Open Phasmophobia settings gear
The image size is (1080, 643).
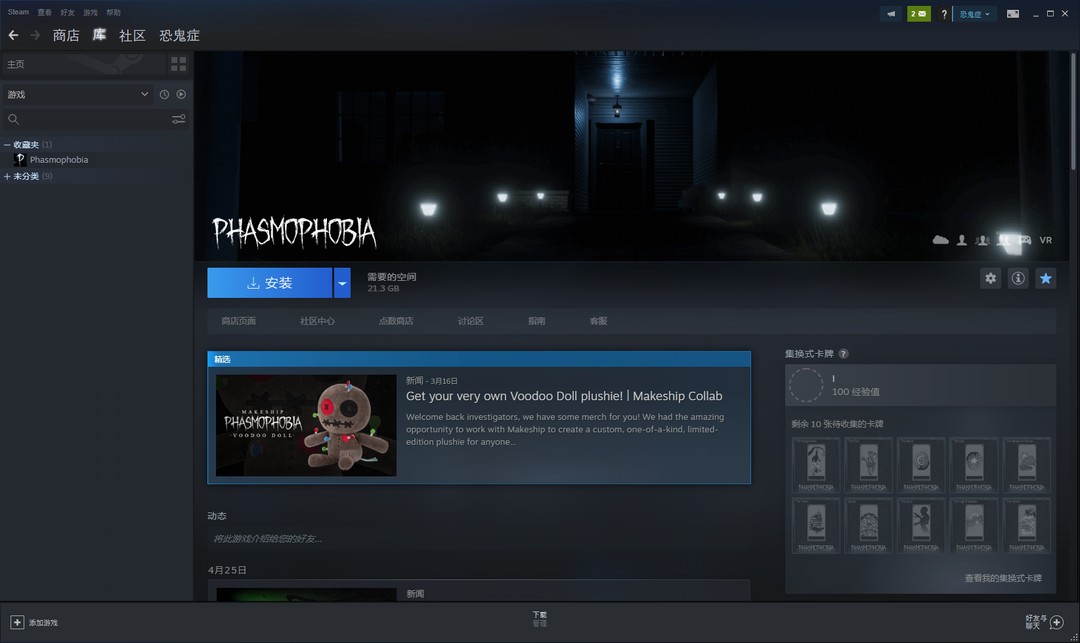(990, 278)
